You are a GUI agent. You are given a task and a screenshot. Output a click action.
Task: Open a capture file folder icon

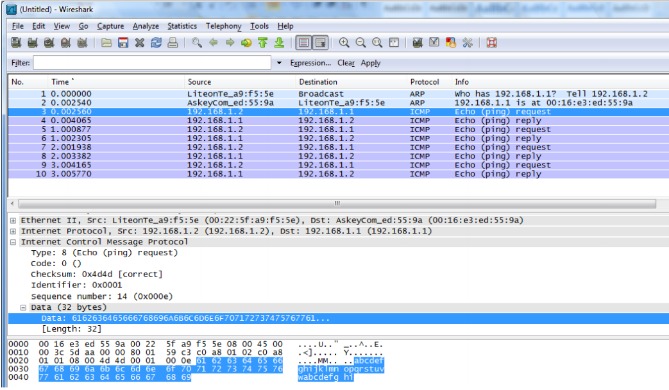[106, 43]
